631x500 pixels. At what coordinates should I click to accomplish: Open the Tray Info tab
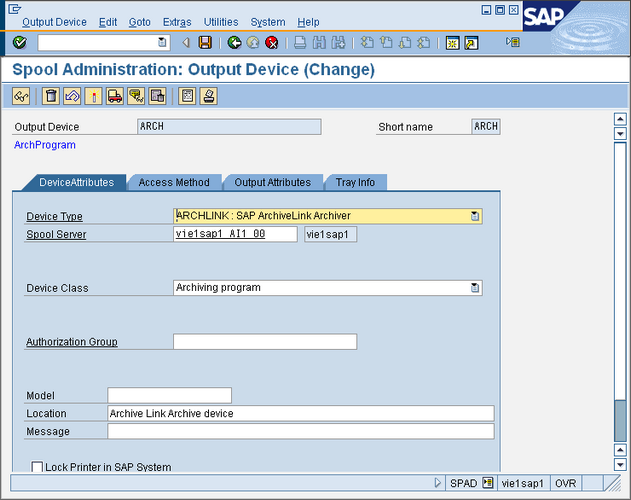[355, 182]
